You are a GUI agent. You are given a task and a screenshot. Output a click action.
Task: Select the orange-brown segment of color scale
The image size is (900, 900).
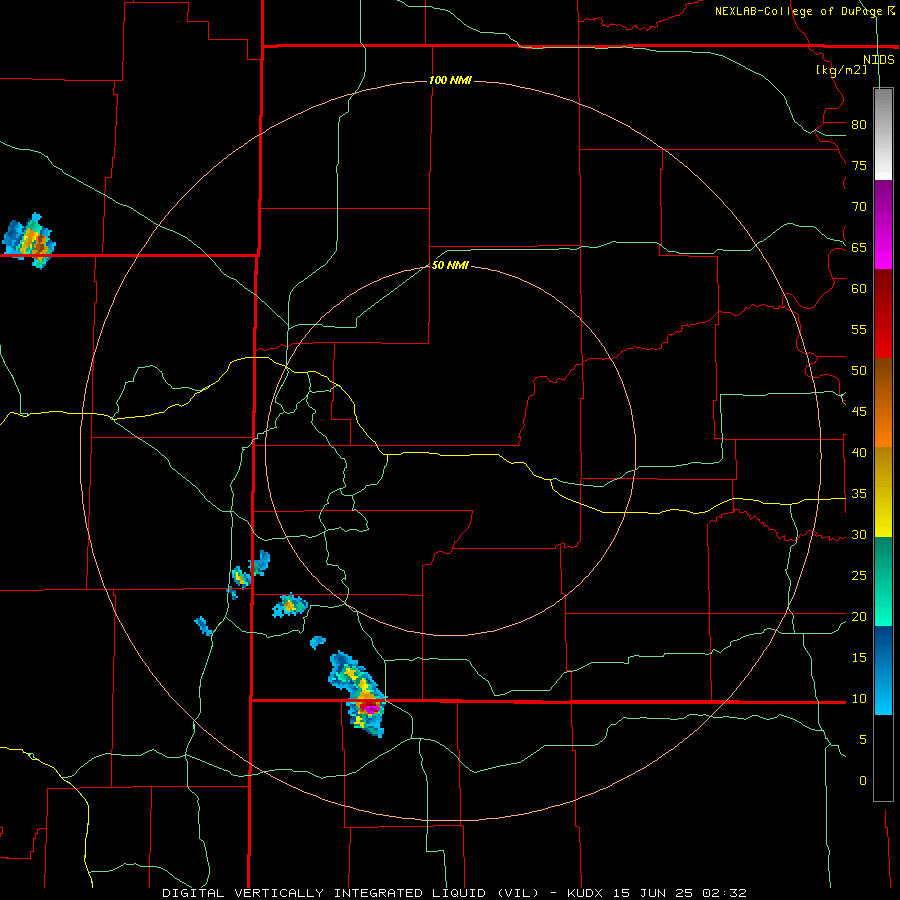(x=883, y=402)
